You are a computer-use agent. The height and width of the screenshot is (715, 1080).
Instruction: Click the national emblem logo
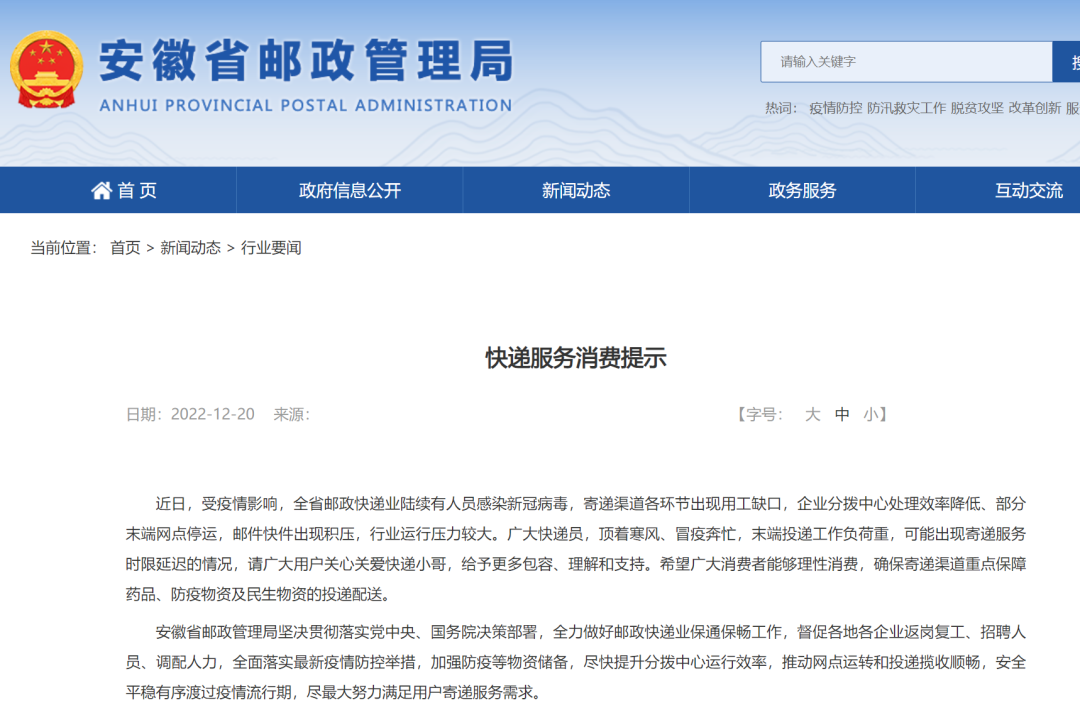pos(47,70)
